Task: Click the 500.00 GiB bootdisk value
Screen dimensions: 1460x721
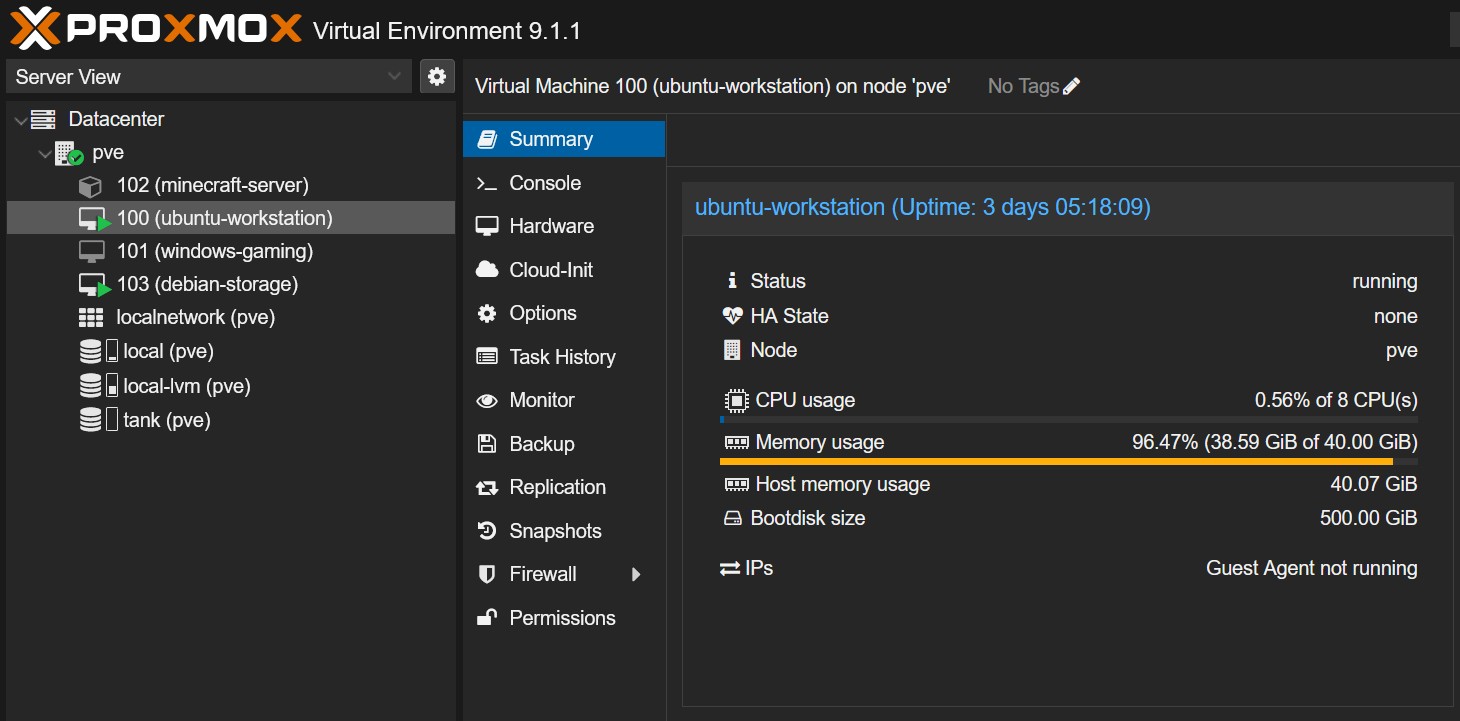Action: [1368, 518]
